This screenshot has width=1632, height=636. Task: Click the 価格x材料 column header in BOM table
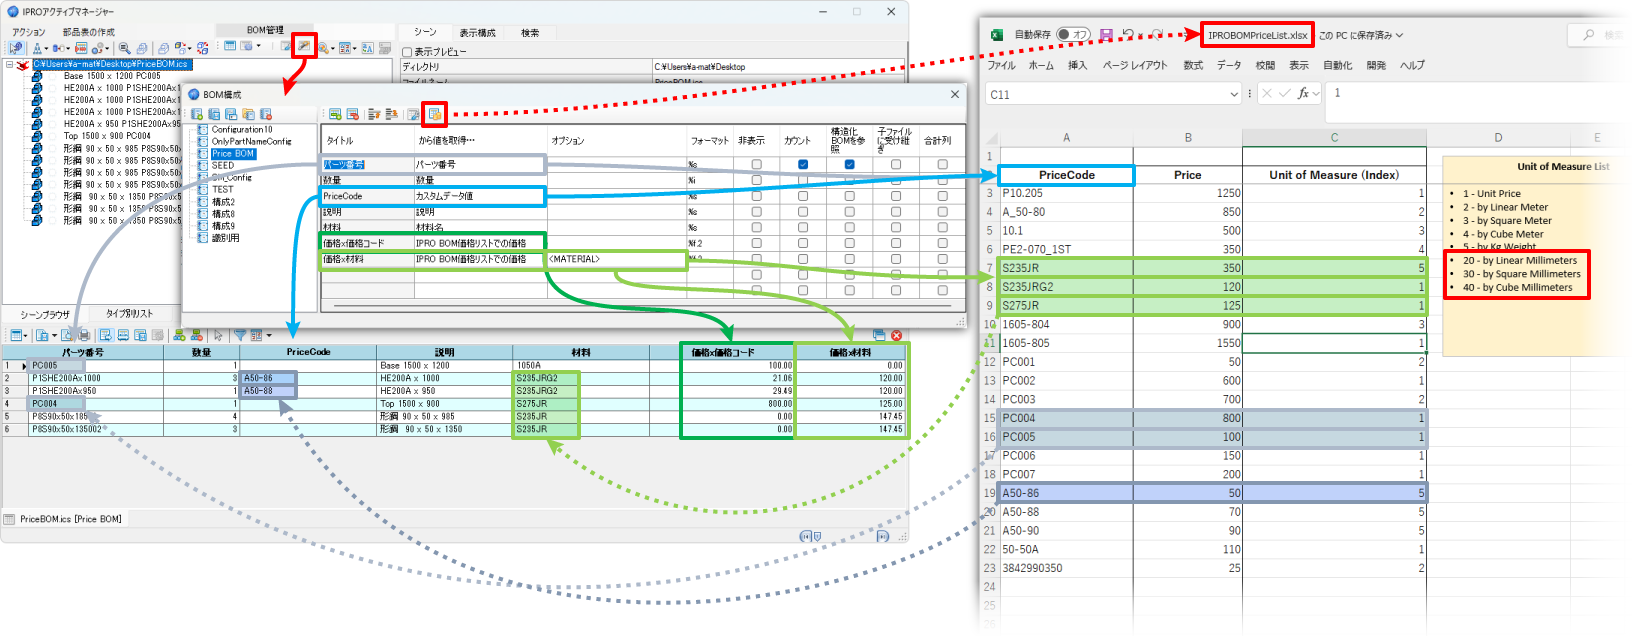851,352
